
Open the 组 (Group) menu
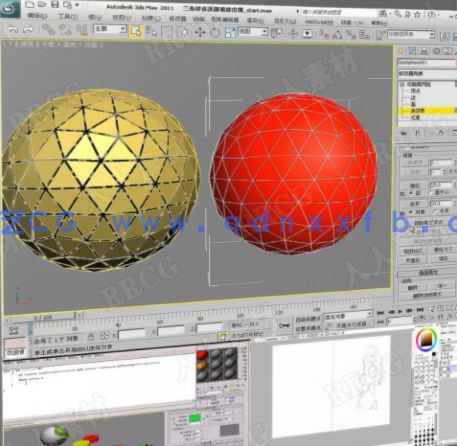tap(95, 17)
